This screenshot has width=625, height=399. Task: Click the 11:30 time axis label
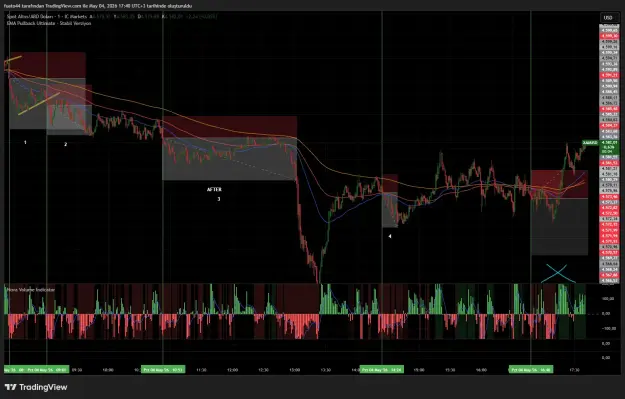(201, 370)
